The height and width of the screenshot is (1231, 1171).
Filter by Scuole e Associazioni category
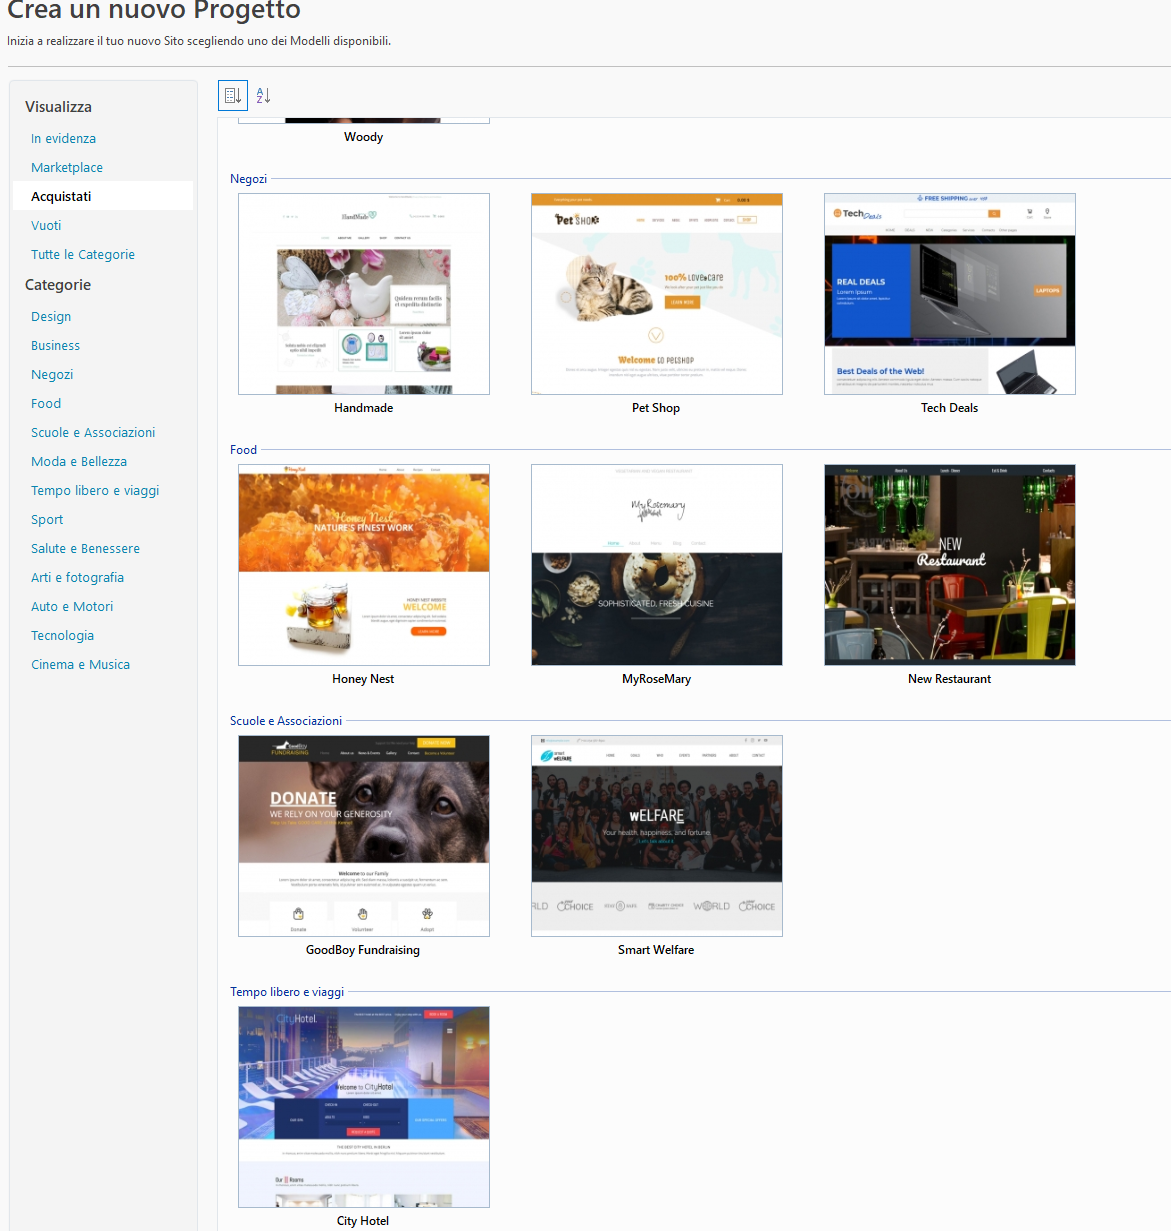coord(93,433)
